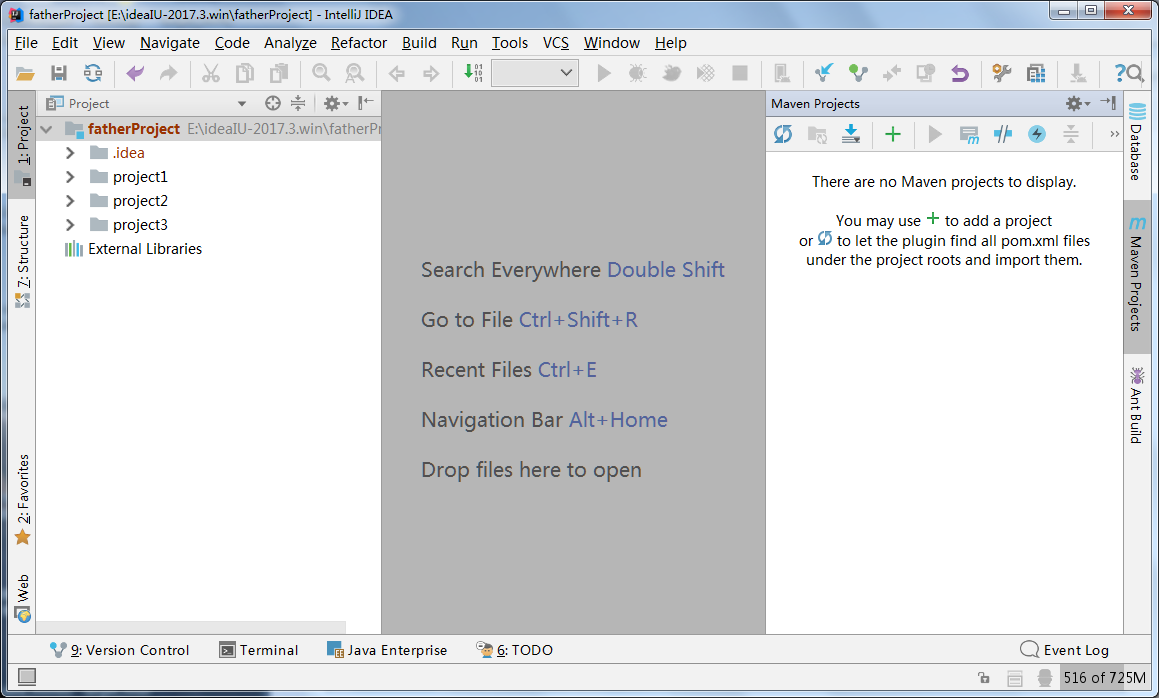Toggle tool window bars in status bar corner
This screenshot has width=1159, height=698.
pos(27,677)
